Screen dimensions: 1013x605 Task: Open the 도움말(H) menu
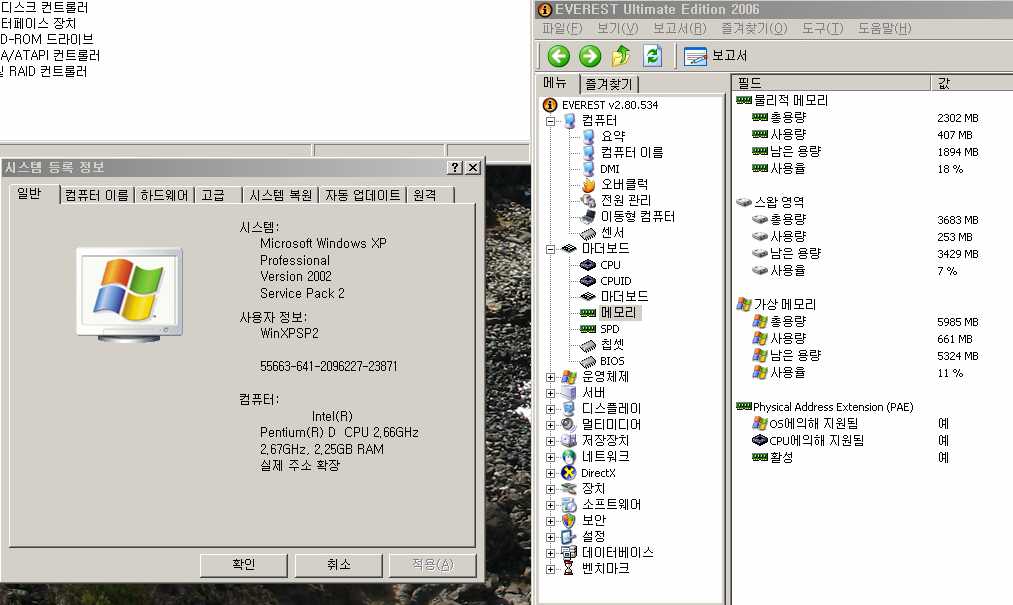884,28
